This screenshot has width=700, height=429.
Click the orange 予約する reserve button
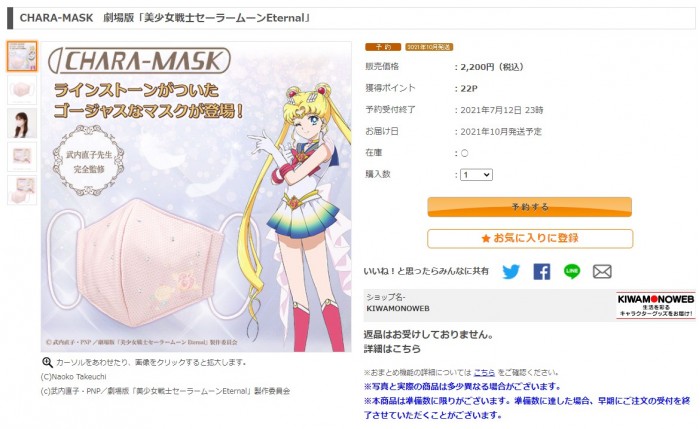pyautogui.click(x=529, y=207)
